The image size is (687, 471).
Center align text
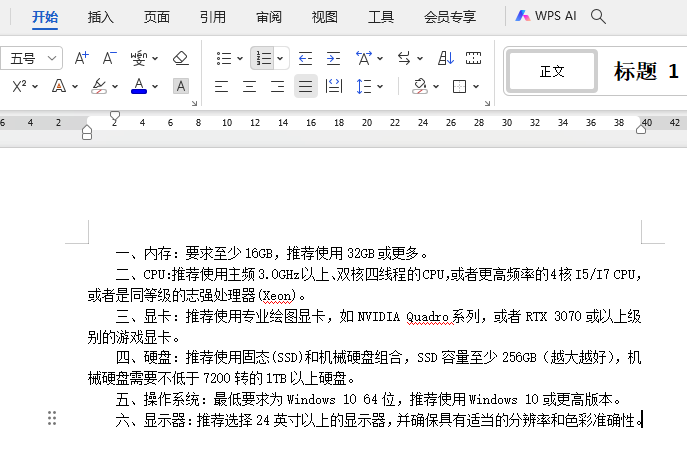249,86
